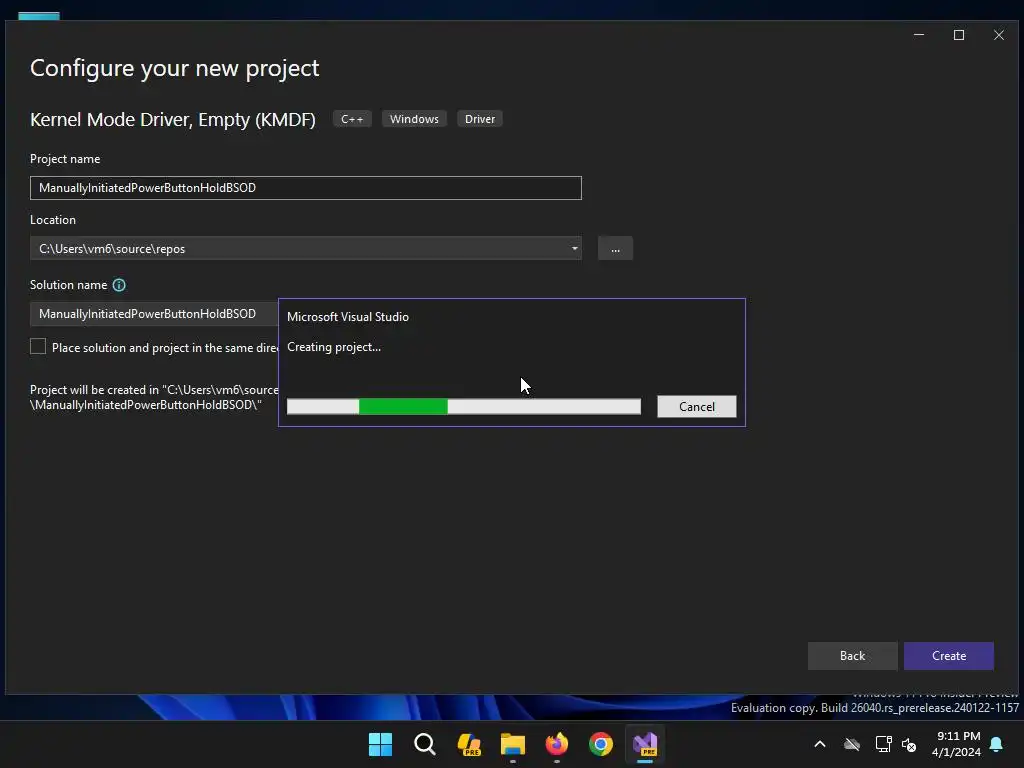Show hidden system tray icons
The height and width of the screenshot is (768, 1024).
pyautogui.click(x=820, y=744)
